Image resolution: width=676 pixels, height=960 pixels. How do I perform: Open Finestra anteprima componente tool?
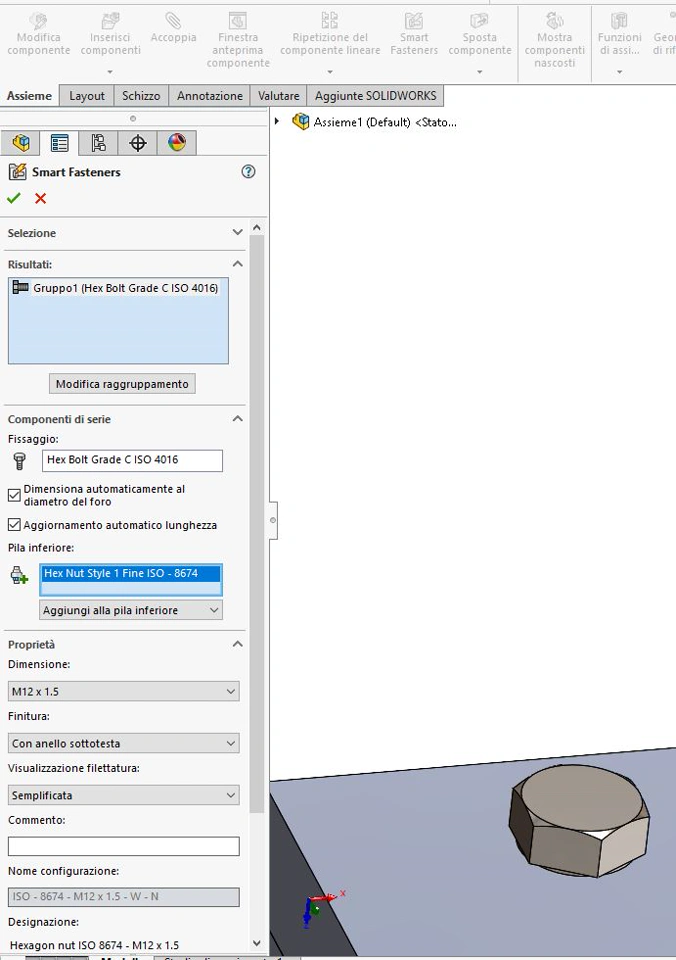[238, 40]
